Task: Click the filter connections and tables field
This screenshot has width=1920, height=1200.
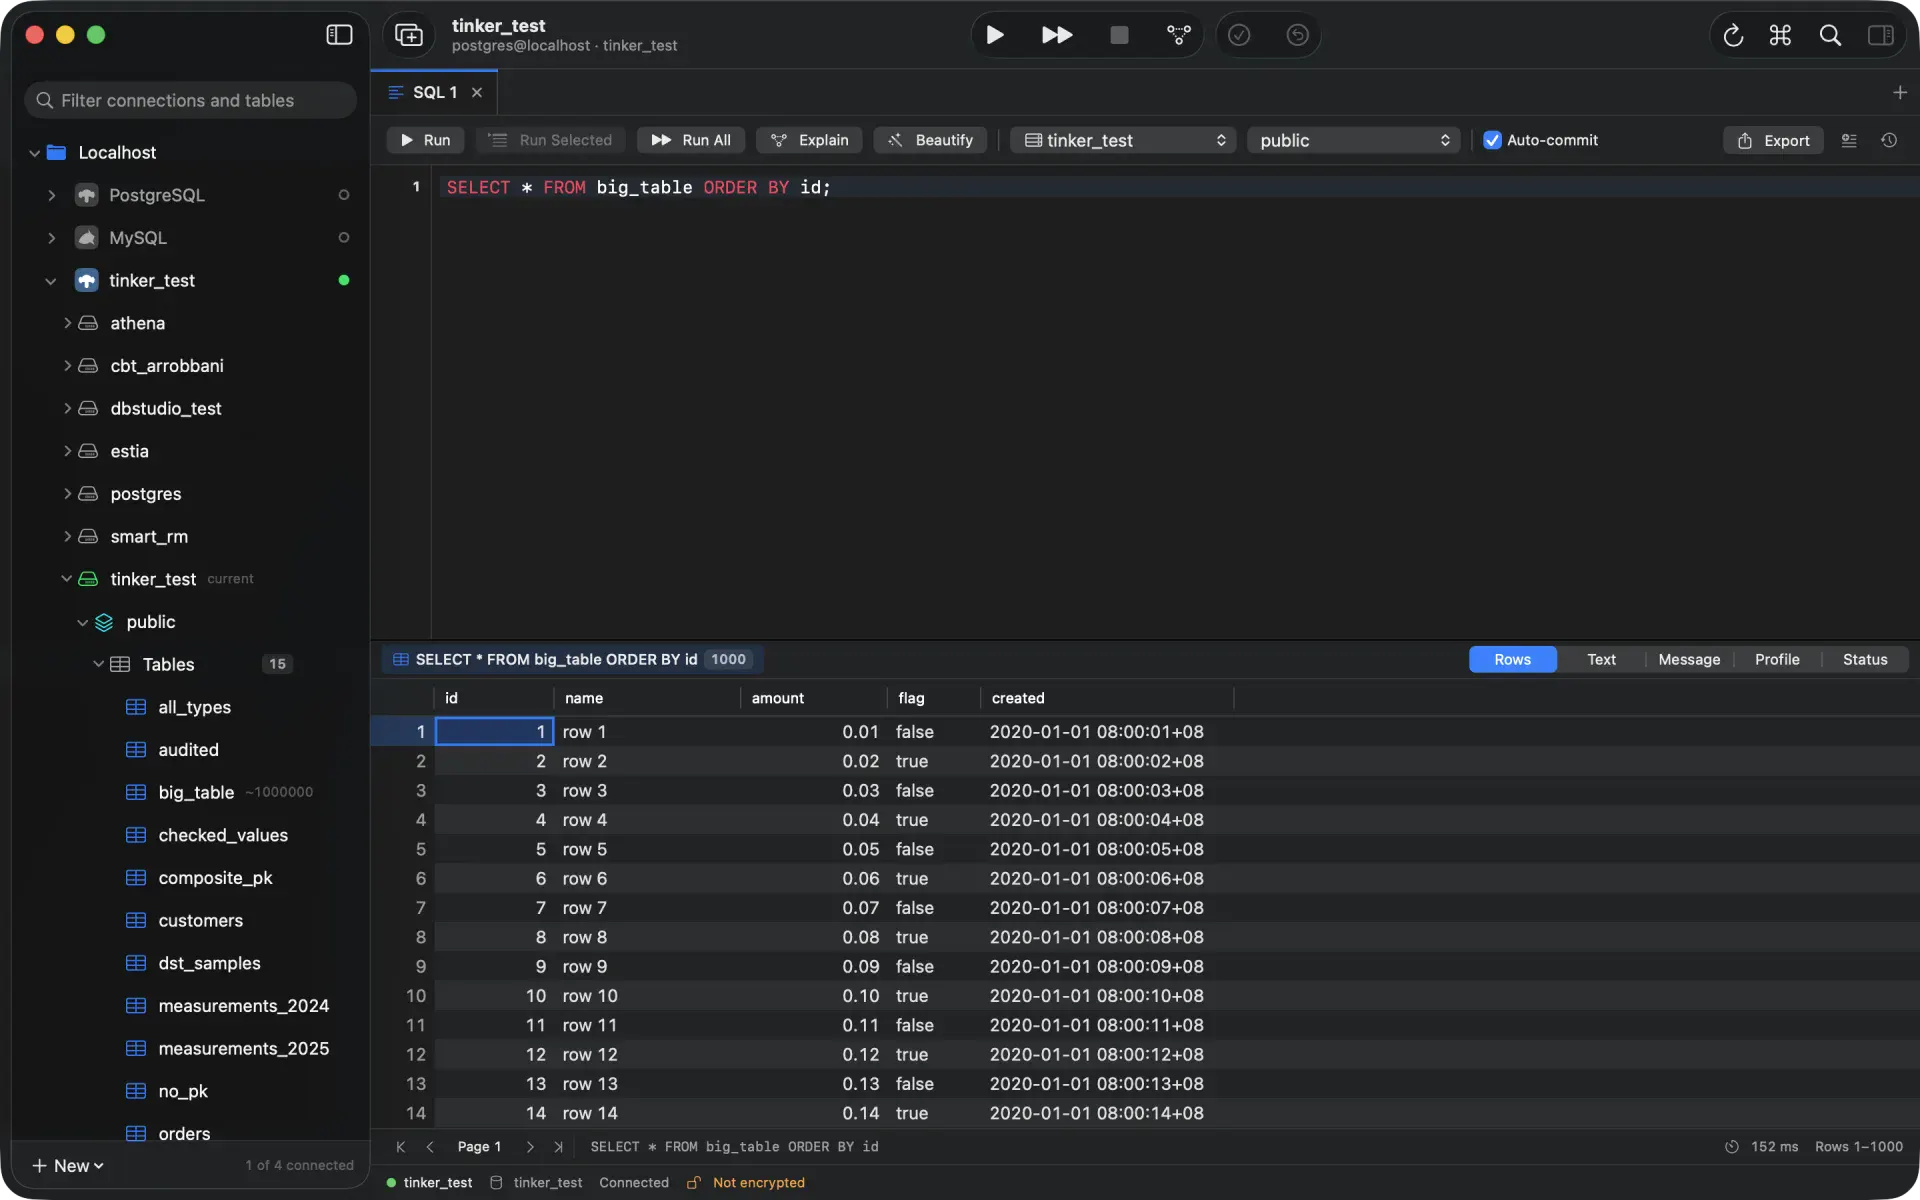Action: (191, 100)
